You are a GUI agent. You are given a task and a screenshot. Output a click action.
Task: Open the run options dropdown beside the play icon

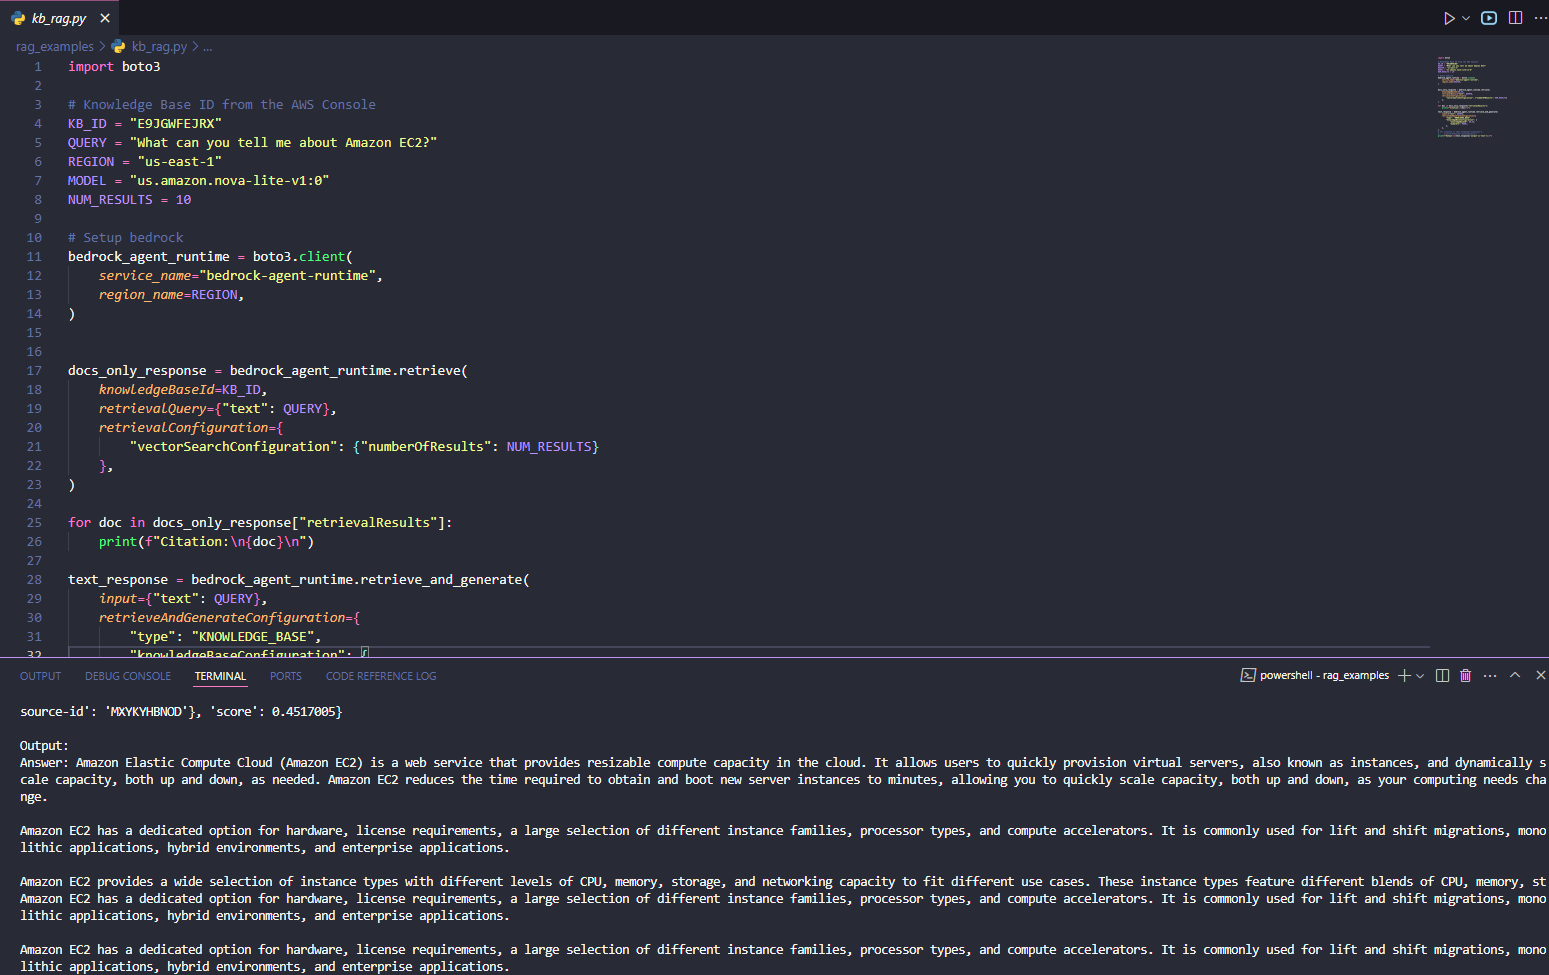1466,18
